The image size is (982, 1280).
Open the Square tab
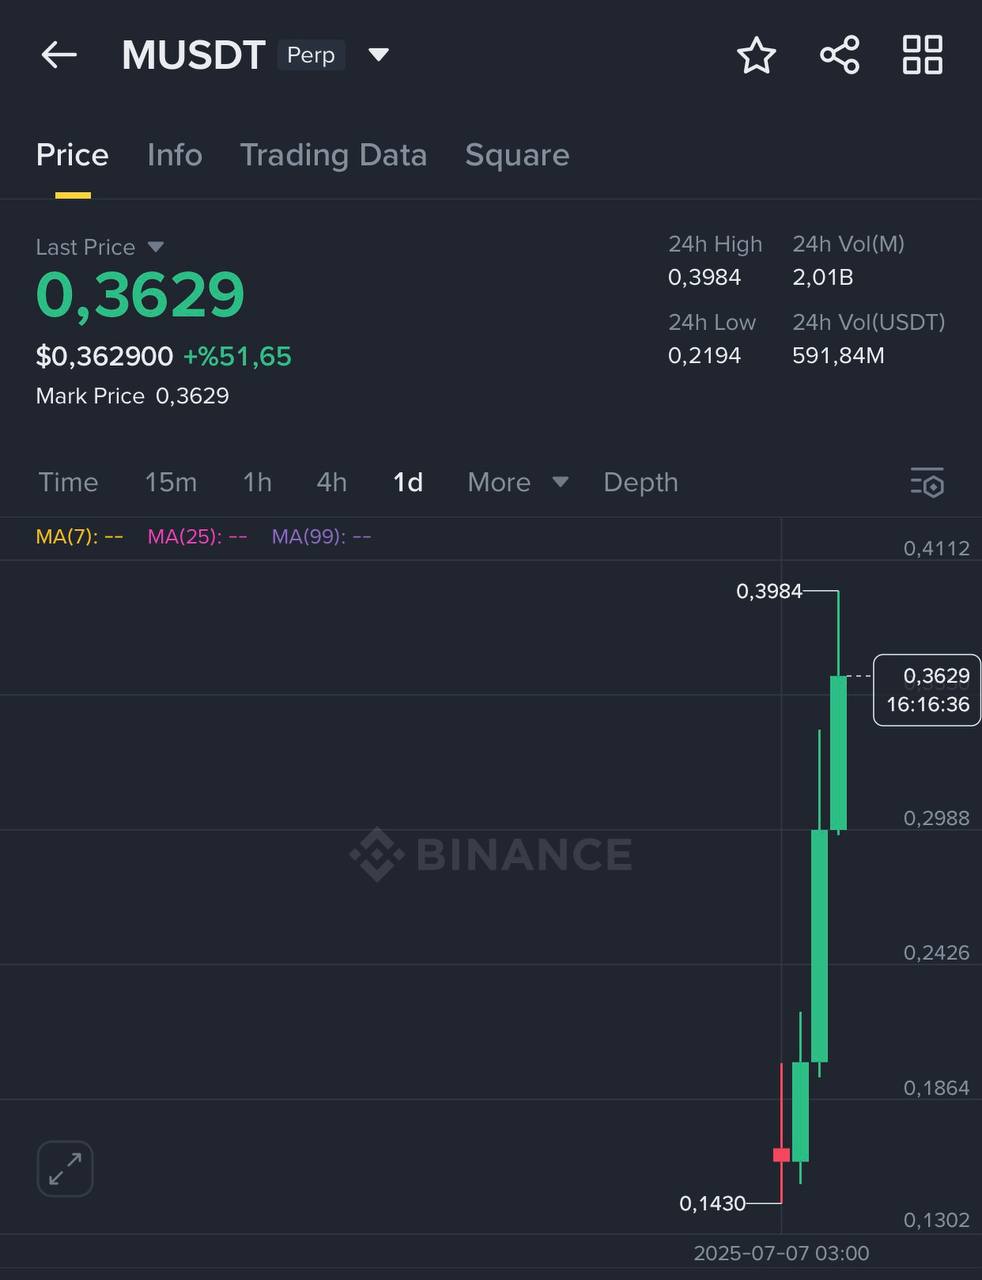point(517,155)
